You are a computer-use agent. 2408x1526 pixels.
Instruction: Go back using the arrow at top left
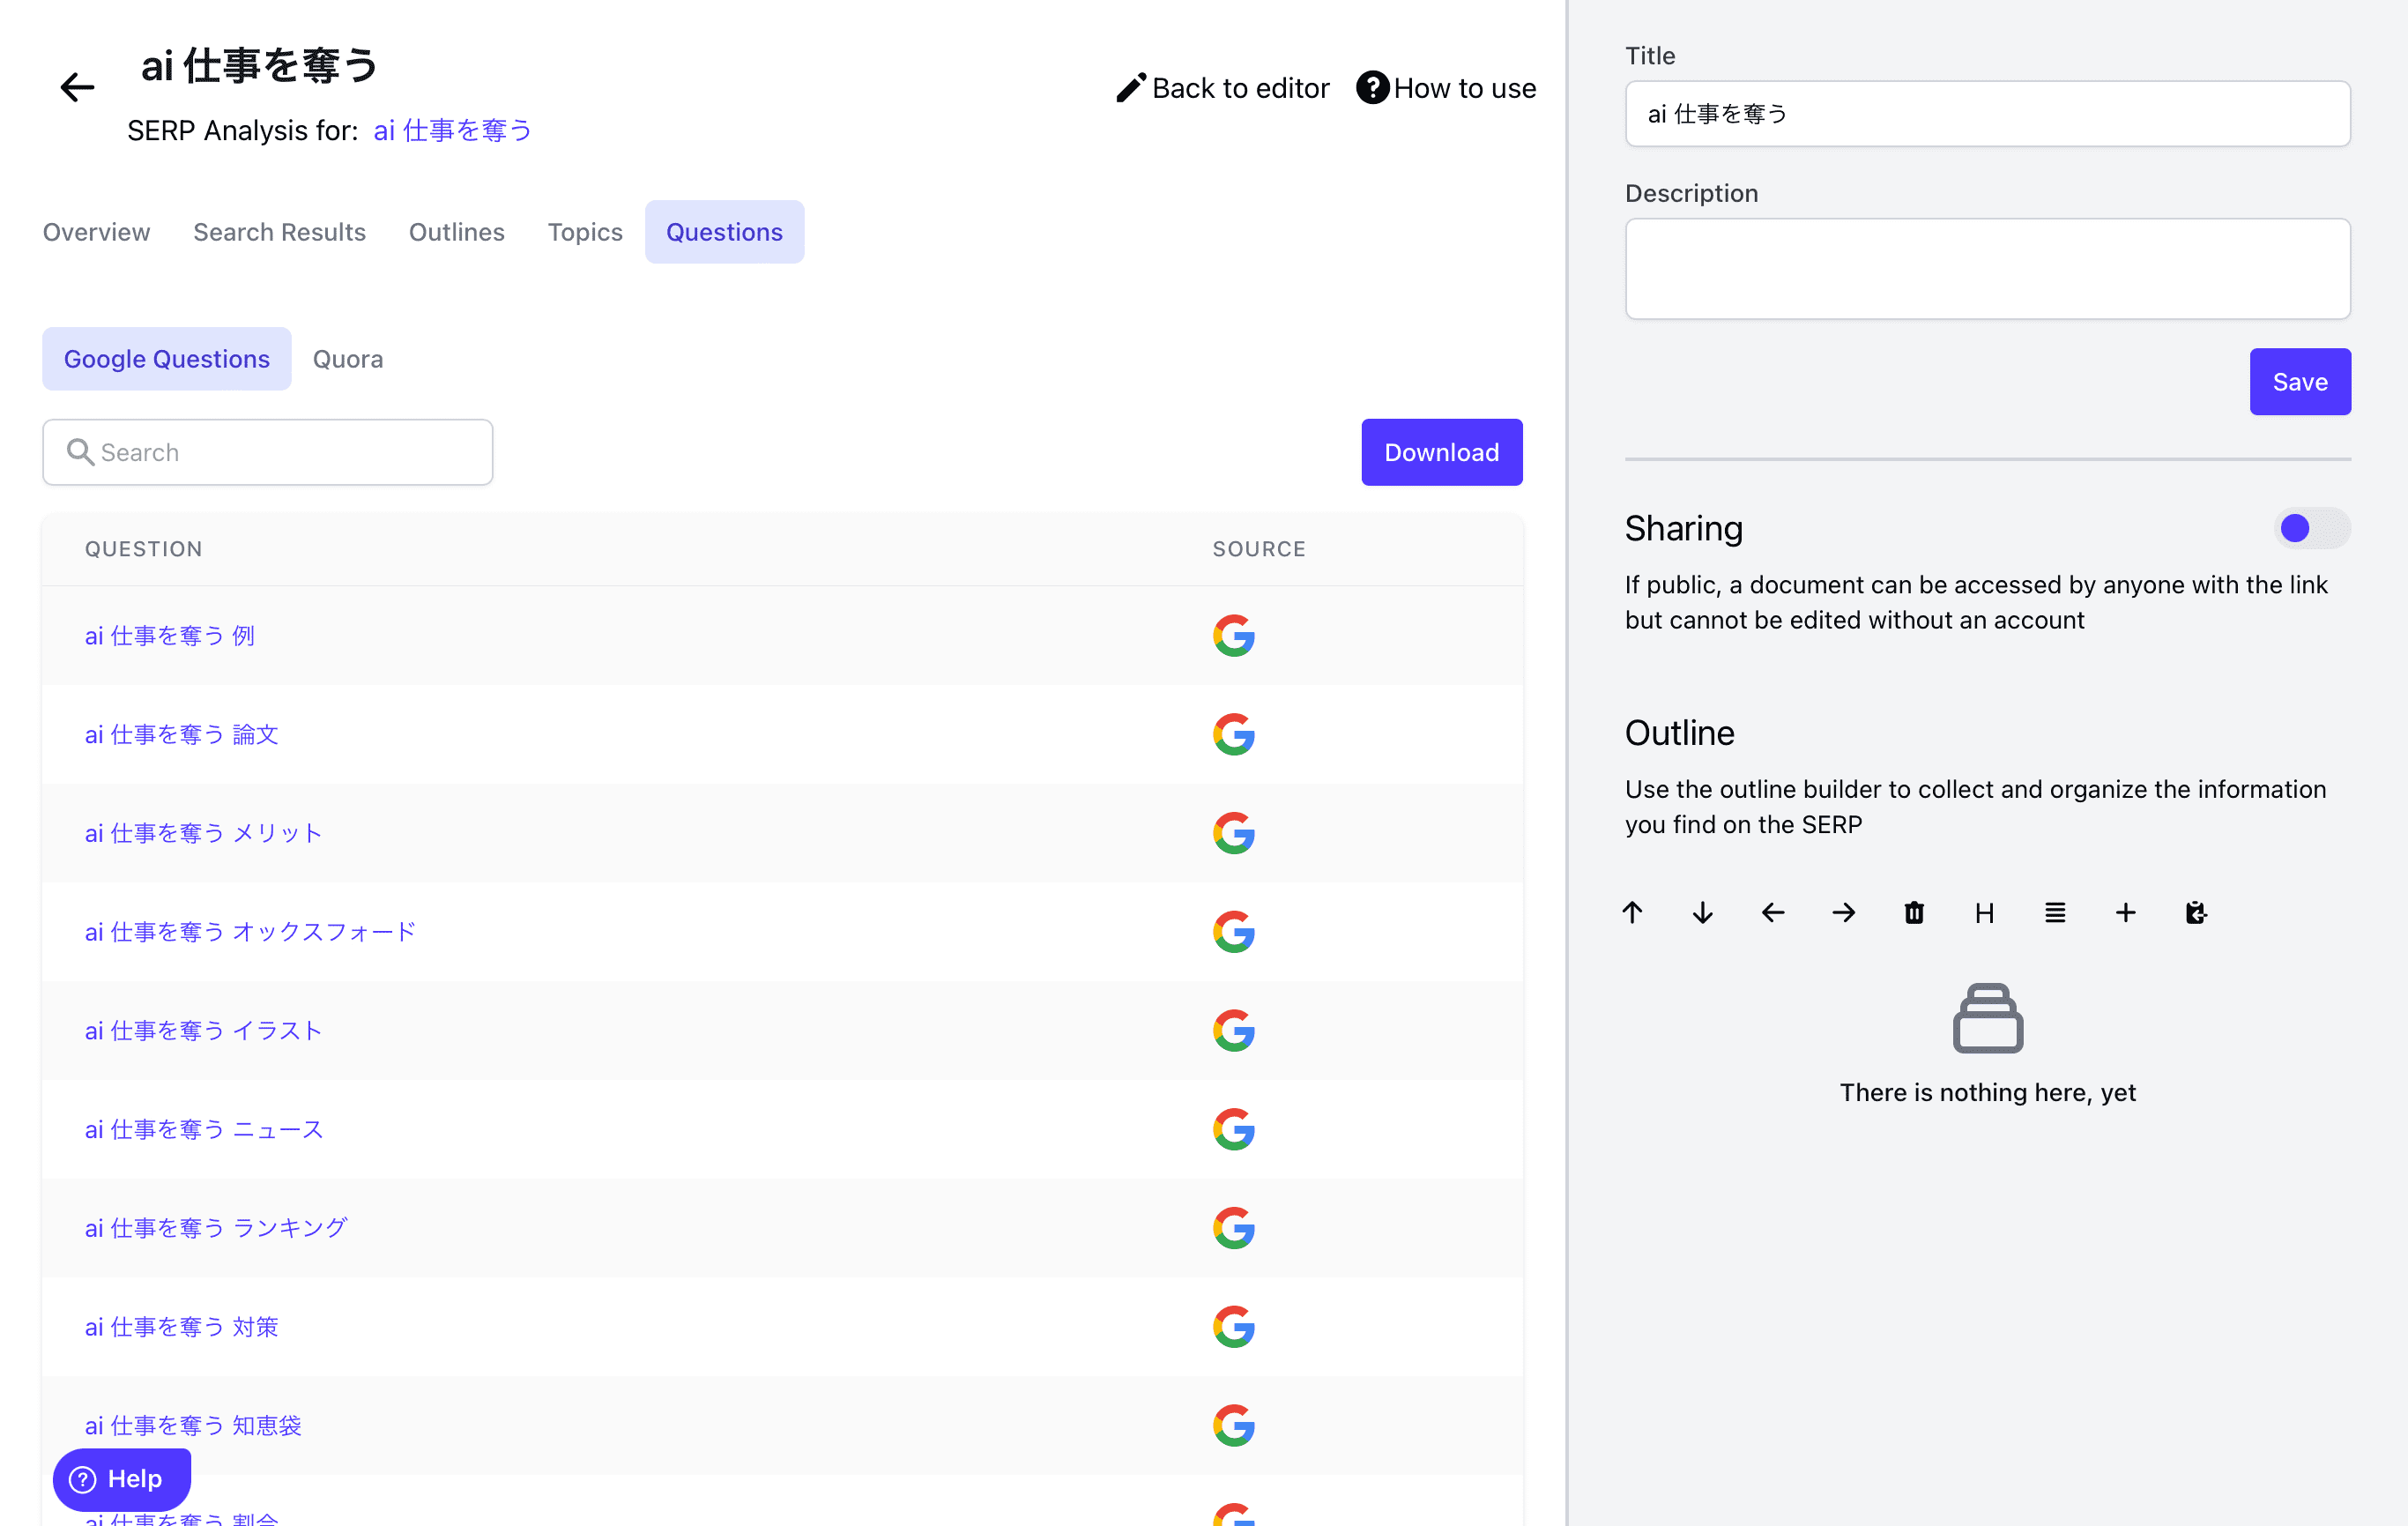click(76, 88)
